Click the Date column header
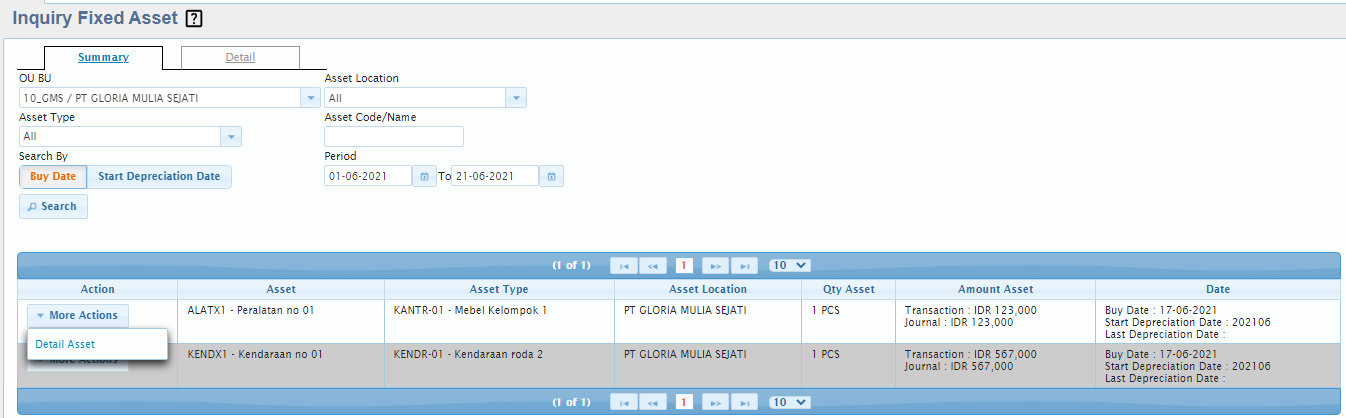The height and width of the screenshot is (418, 1346). (1218, 289)
